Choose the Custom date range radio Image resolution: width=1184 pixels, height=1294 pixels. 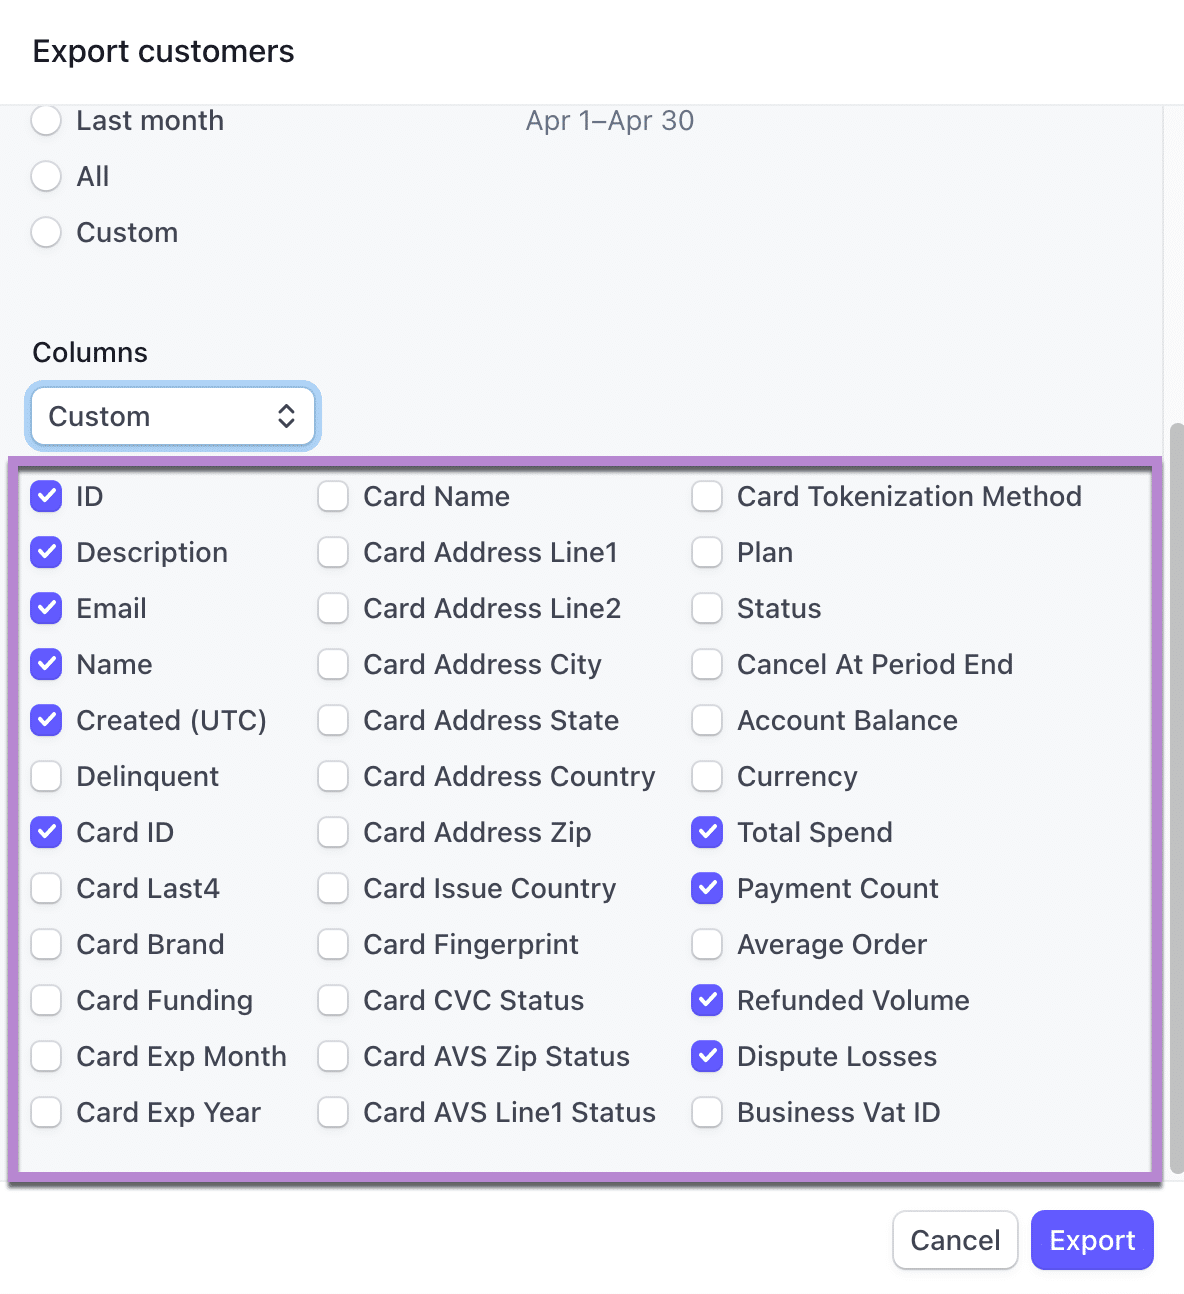pyautogui.click(x=46, y=233)
